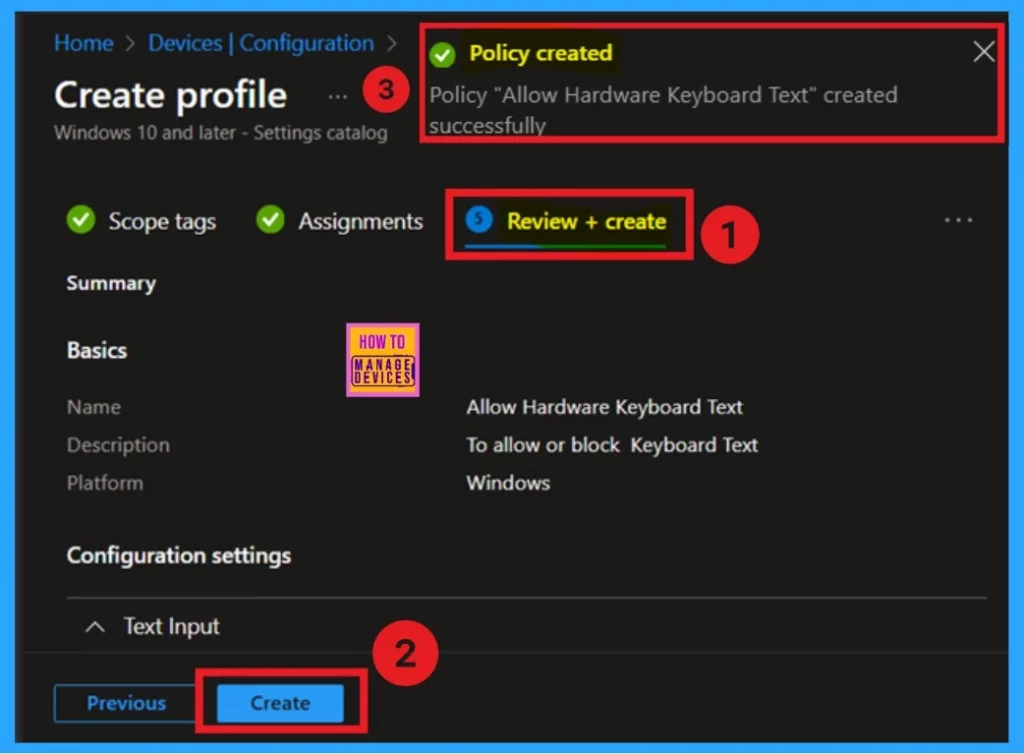Image resolution: width=1024 pixels, height=754 pixels.
Task: Click green checkmark icon beside Assignments
Action: click(x=270, y=220)
